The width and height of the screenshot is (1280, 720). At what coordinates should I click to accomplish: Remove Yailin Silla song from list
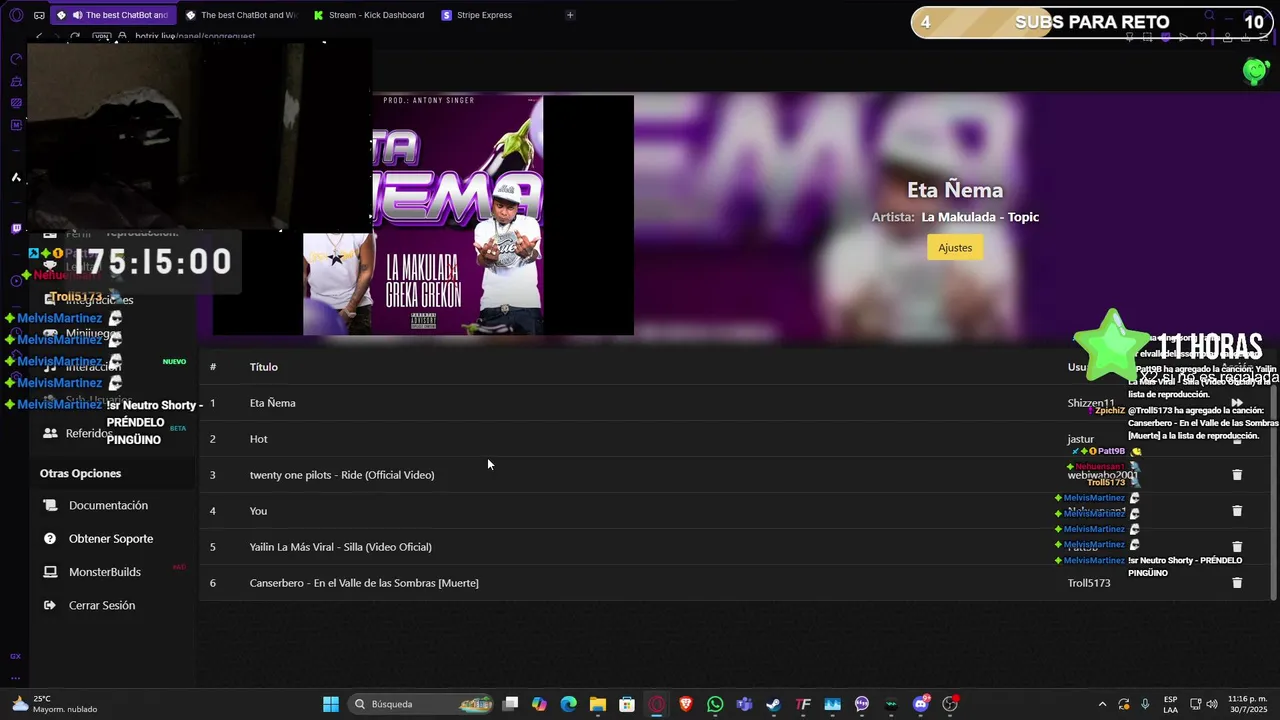tap(1237, 547)
